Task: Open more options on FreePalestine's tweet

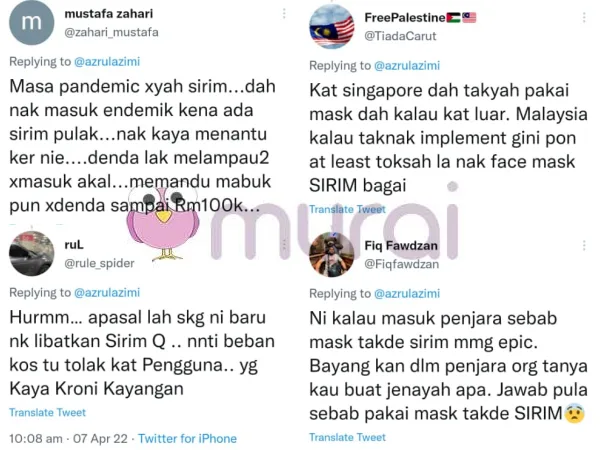Action: (584, 18)
